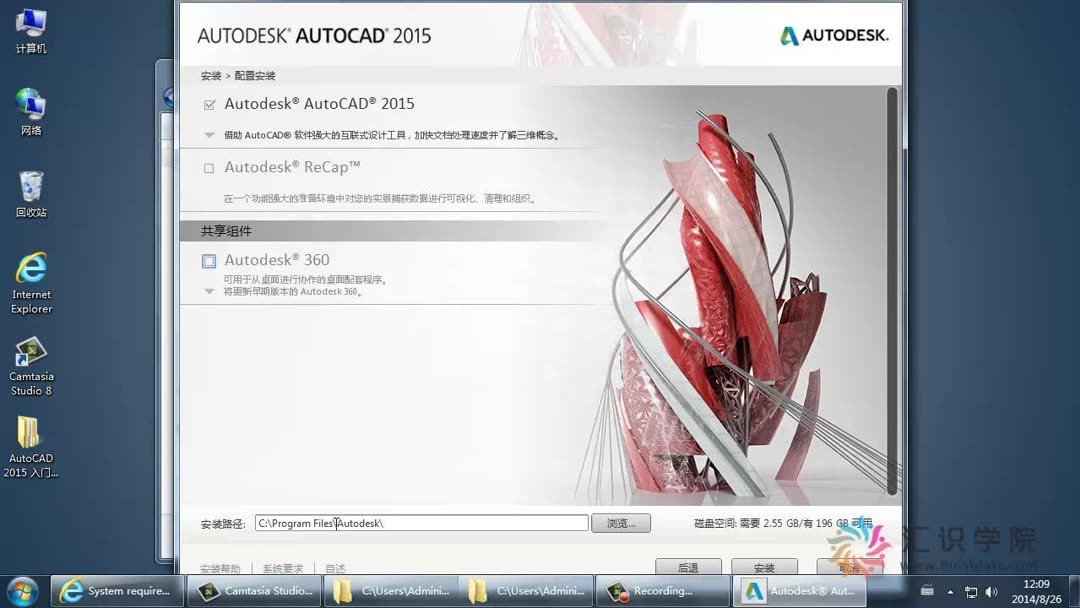Image resolution: width=1080 pixels, height=608 pixels.
Task: Click the 安装 button to install
Action: coord(765,567)
